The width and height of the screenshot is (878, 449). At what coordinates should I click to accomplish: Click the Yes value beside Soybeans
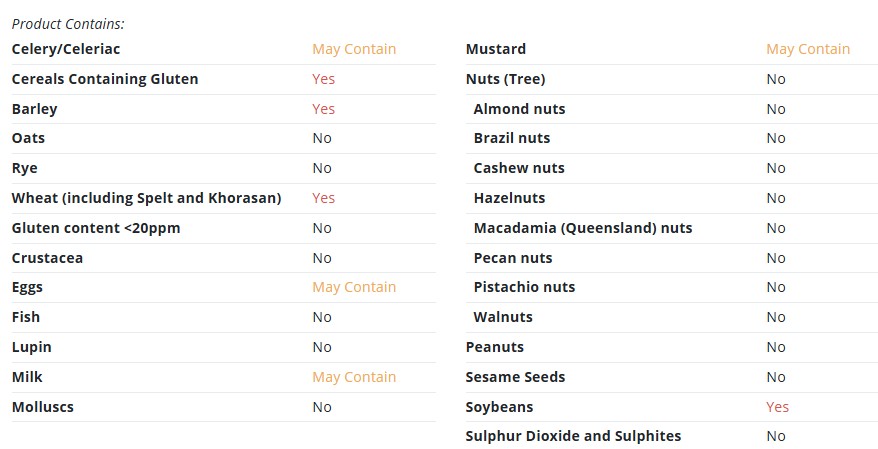(778, 407)
